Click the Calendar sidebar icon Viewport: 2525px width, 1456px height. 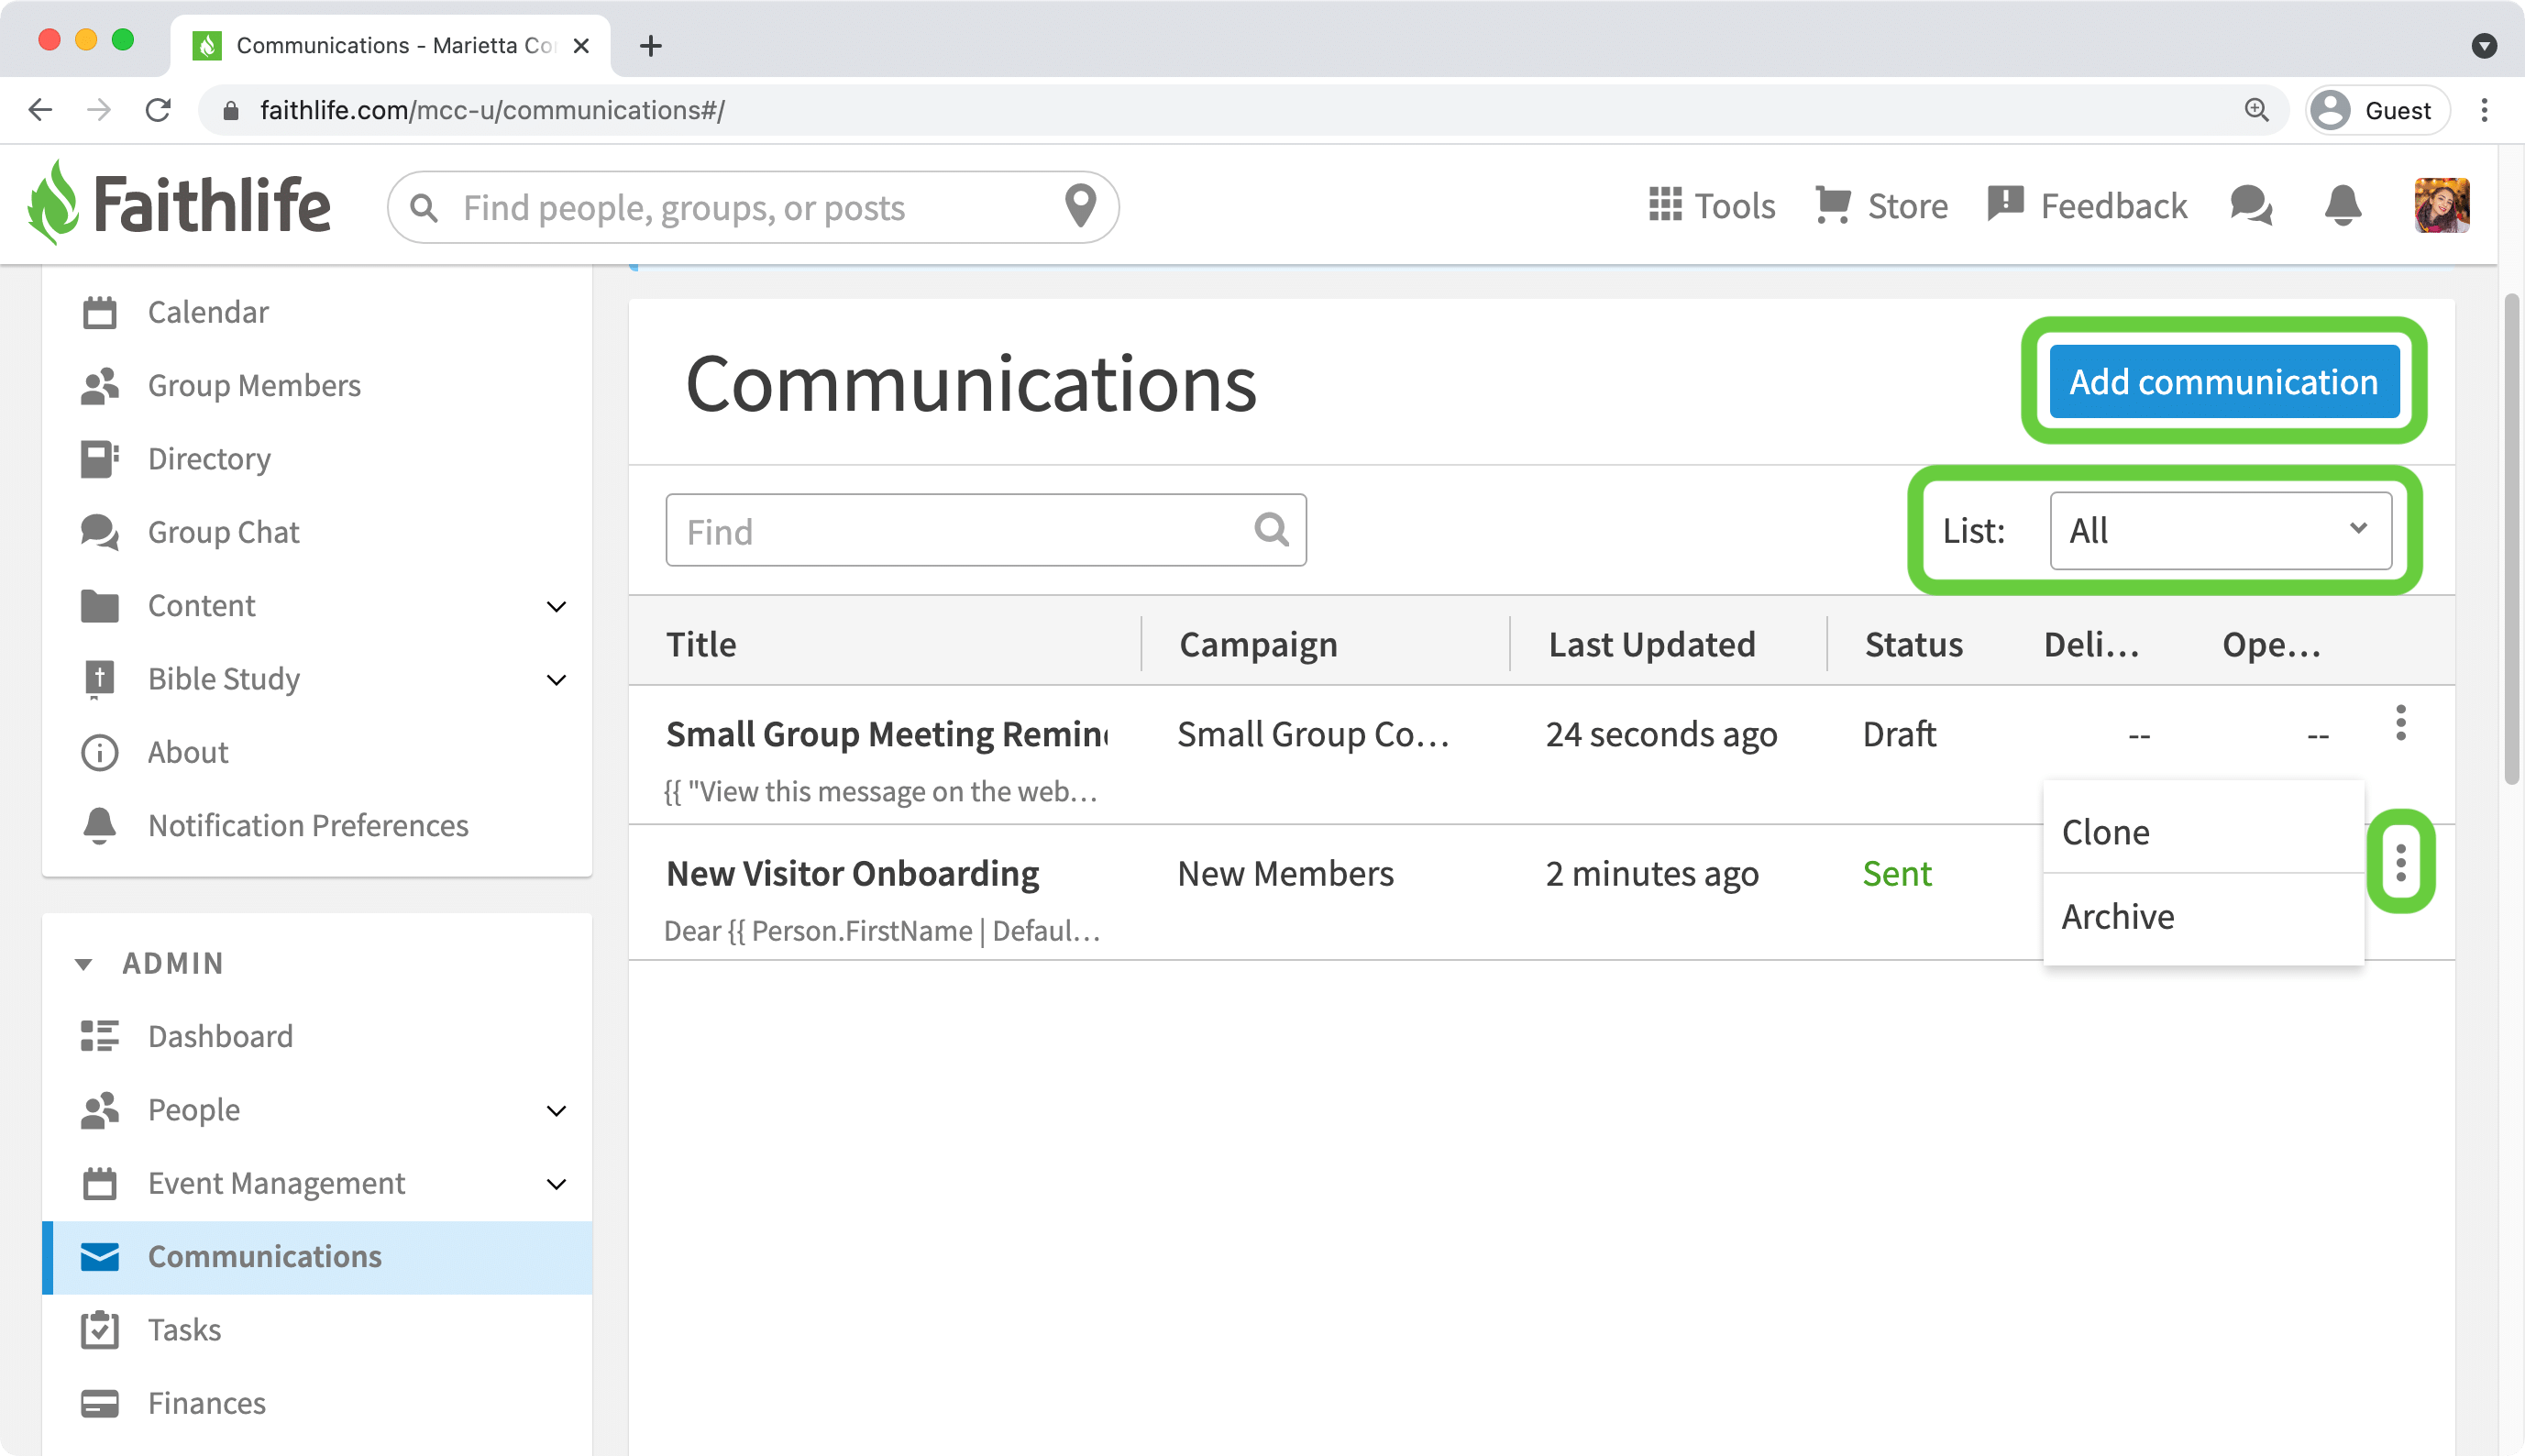[99, 312]
